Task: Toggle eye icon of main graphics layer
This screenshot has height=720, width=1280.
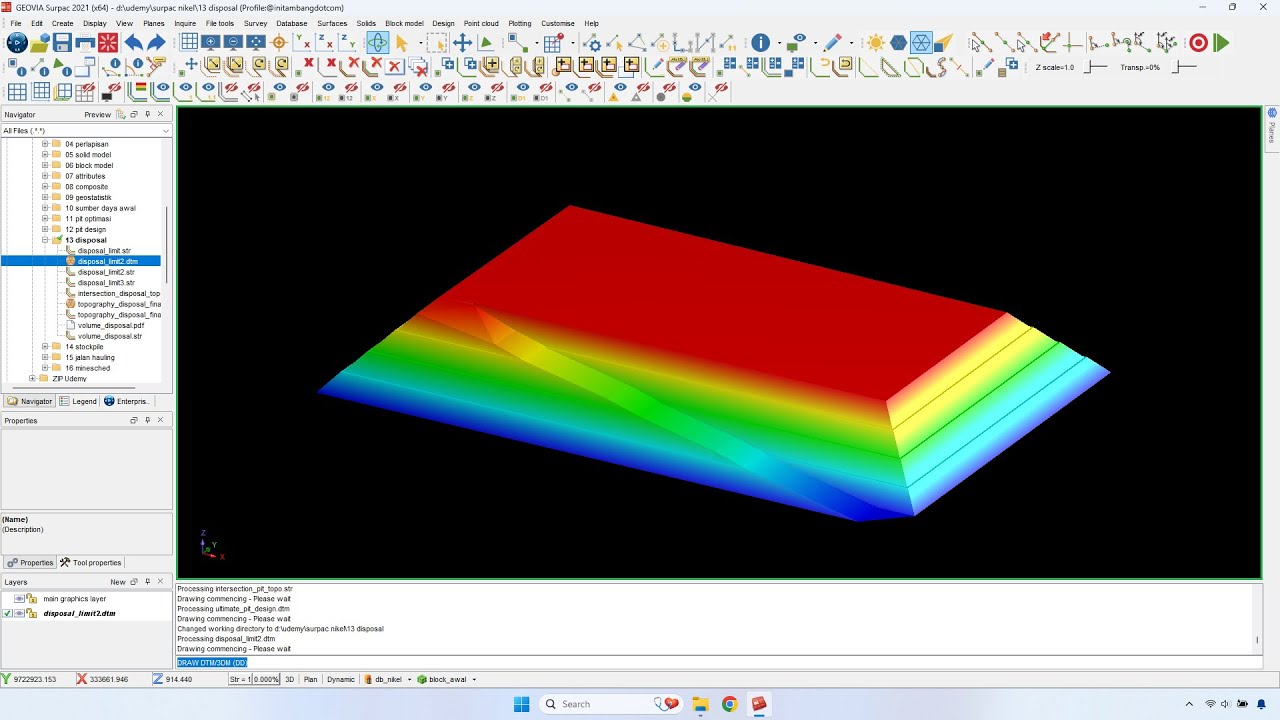Action: tap(19, 599)
